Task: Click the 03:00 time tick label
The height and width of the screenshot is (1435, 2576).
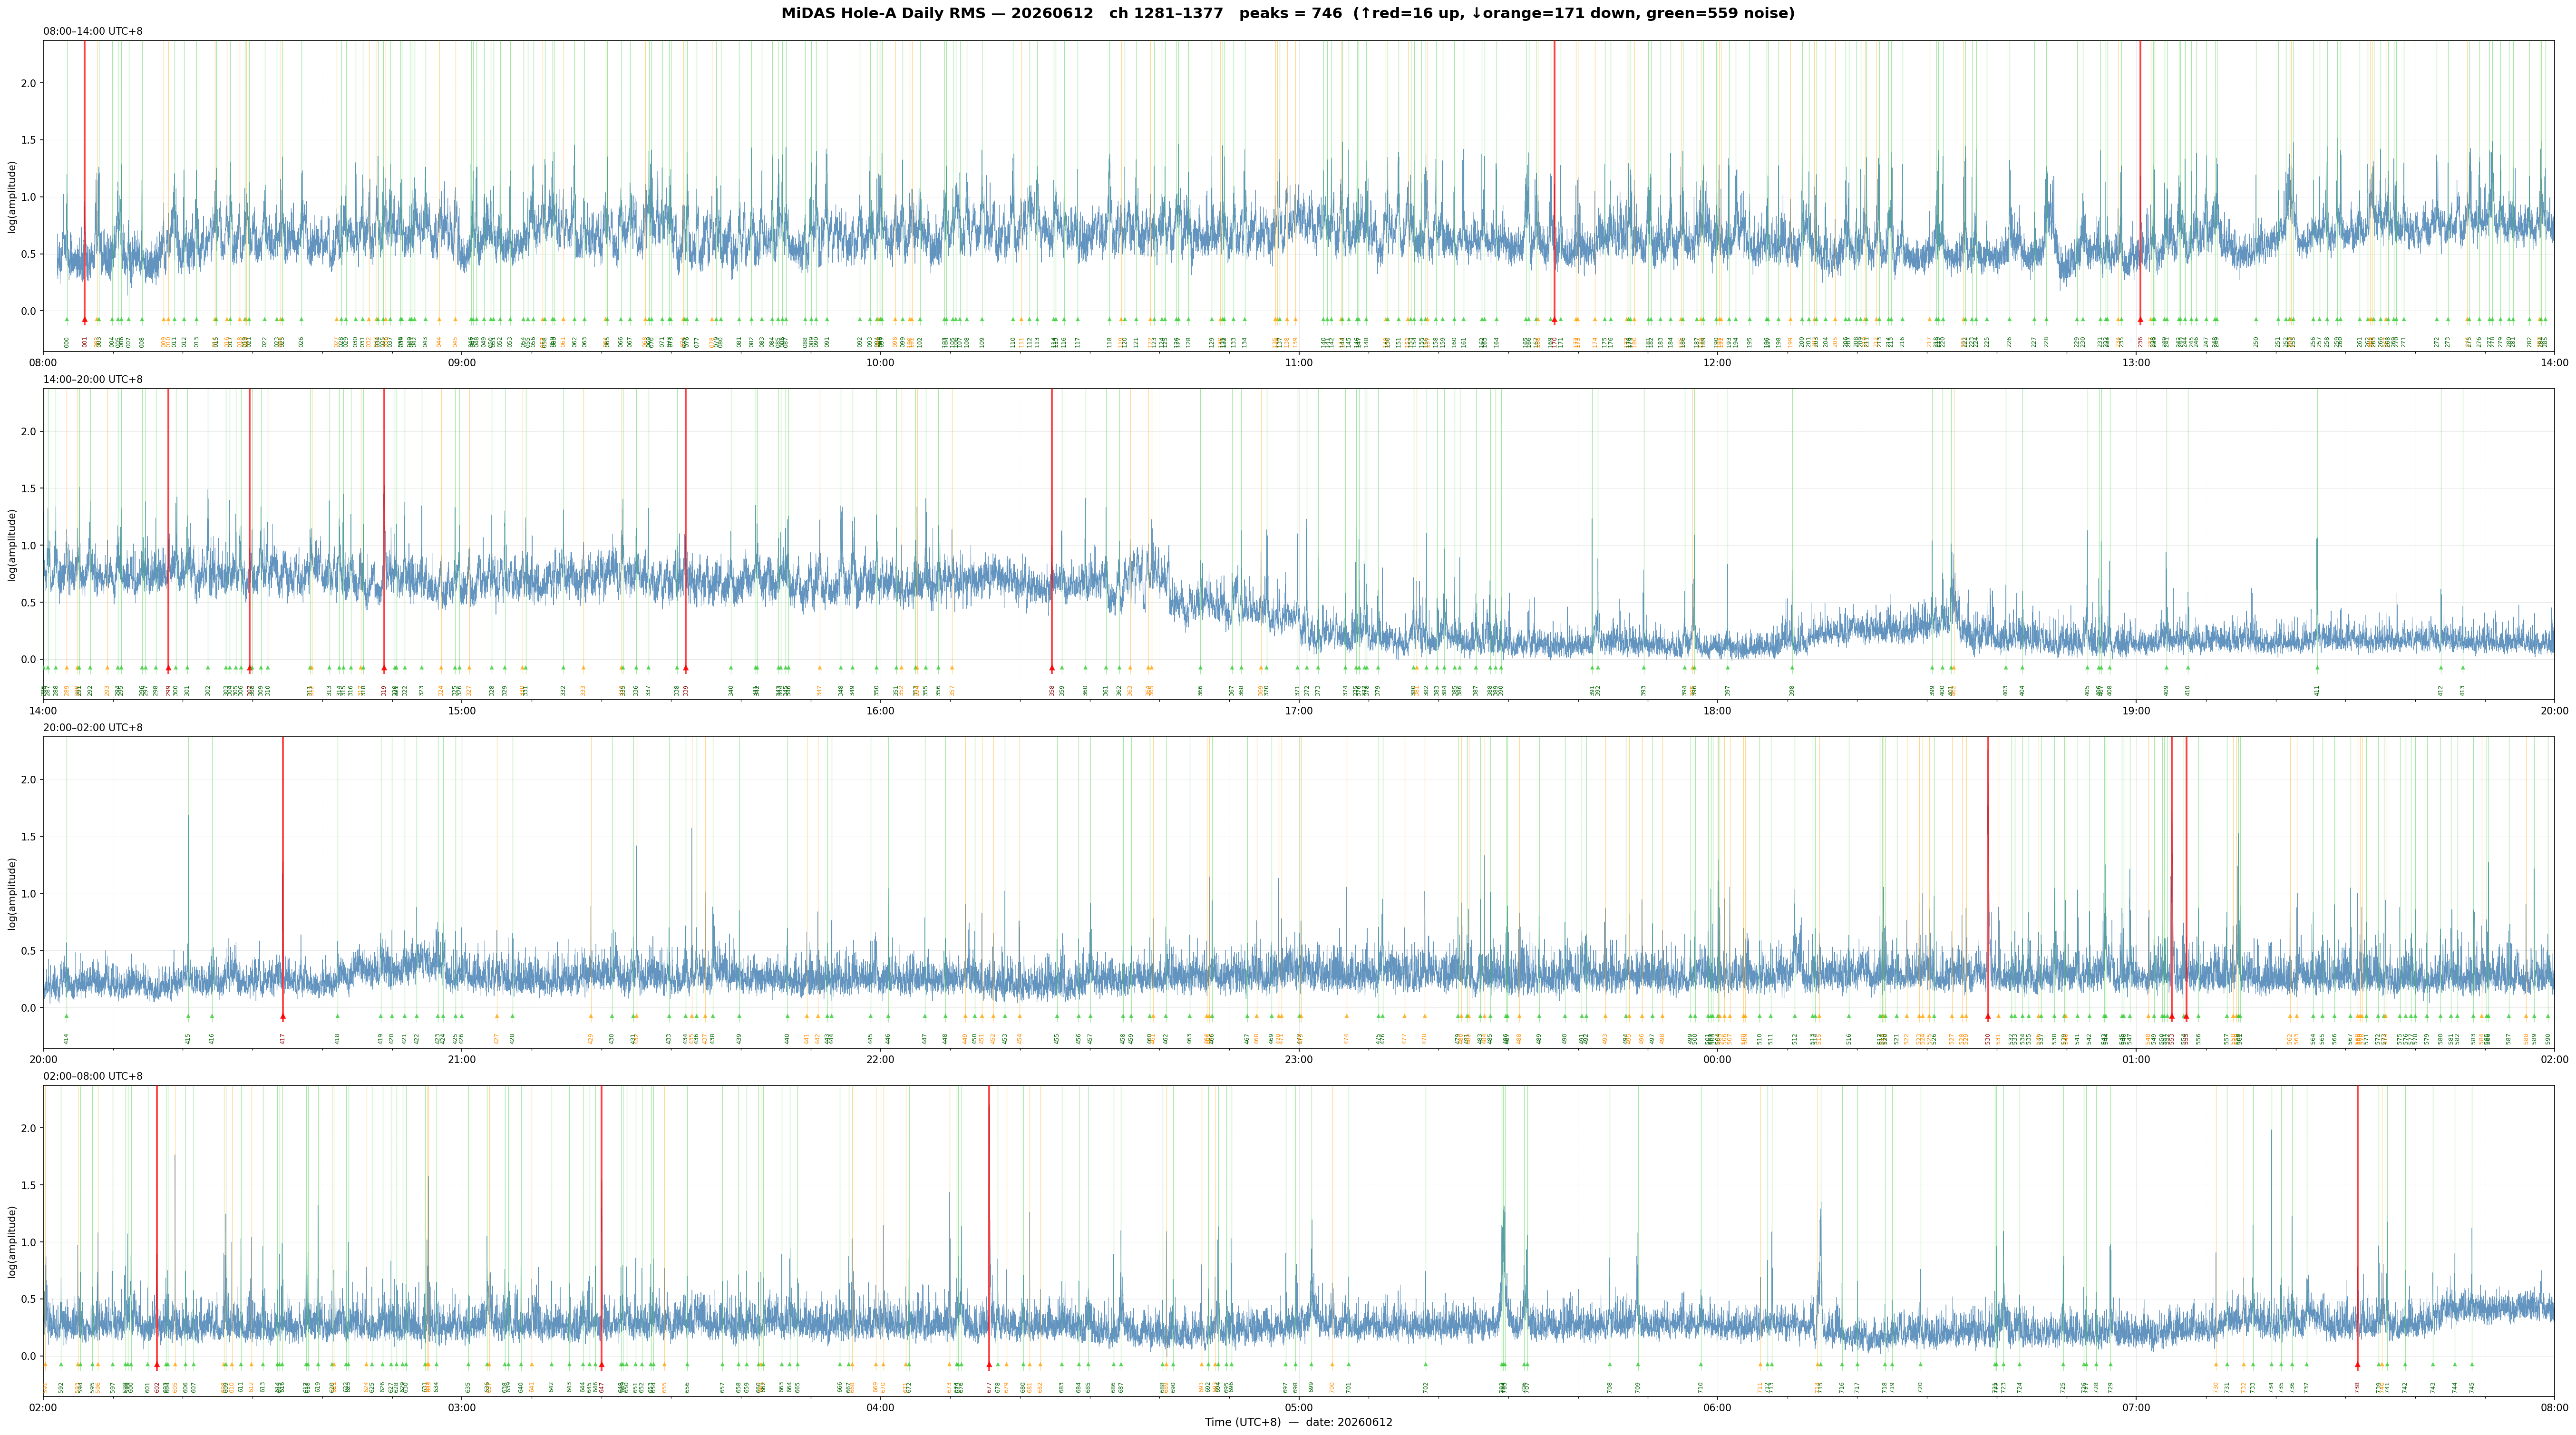Action: 462,1407
